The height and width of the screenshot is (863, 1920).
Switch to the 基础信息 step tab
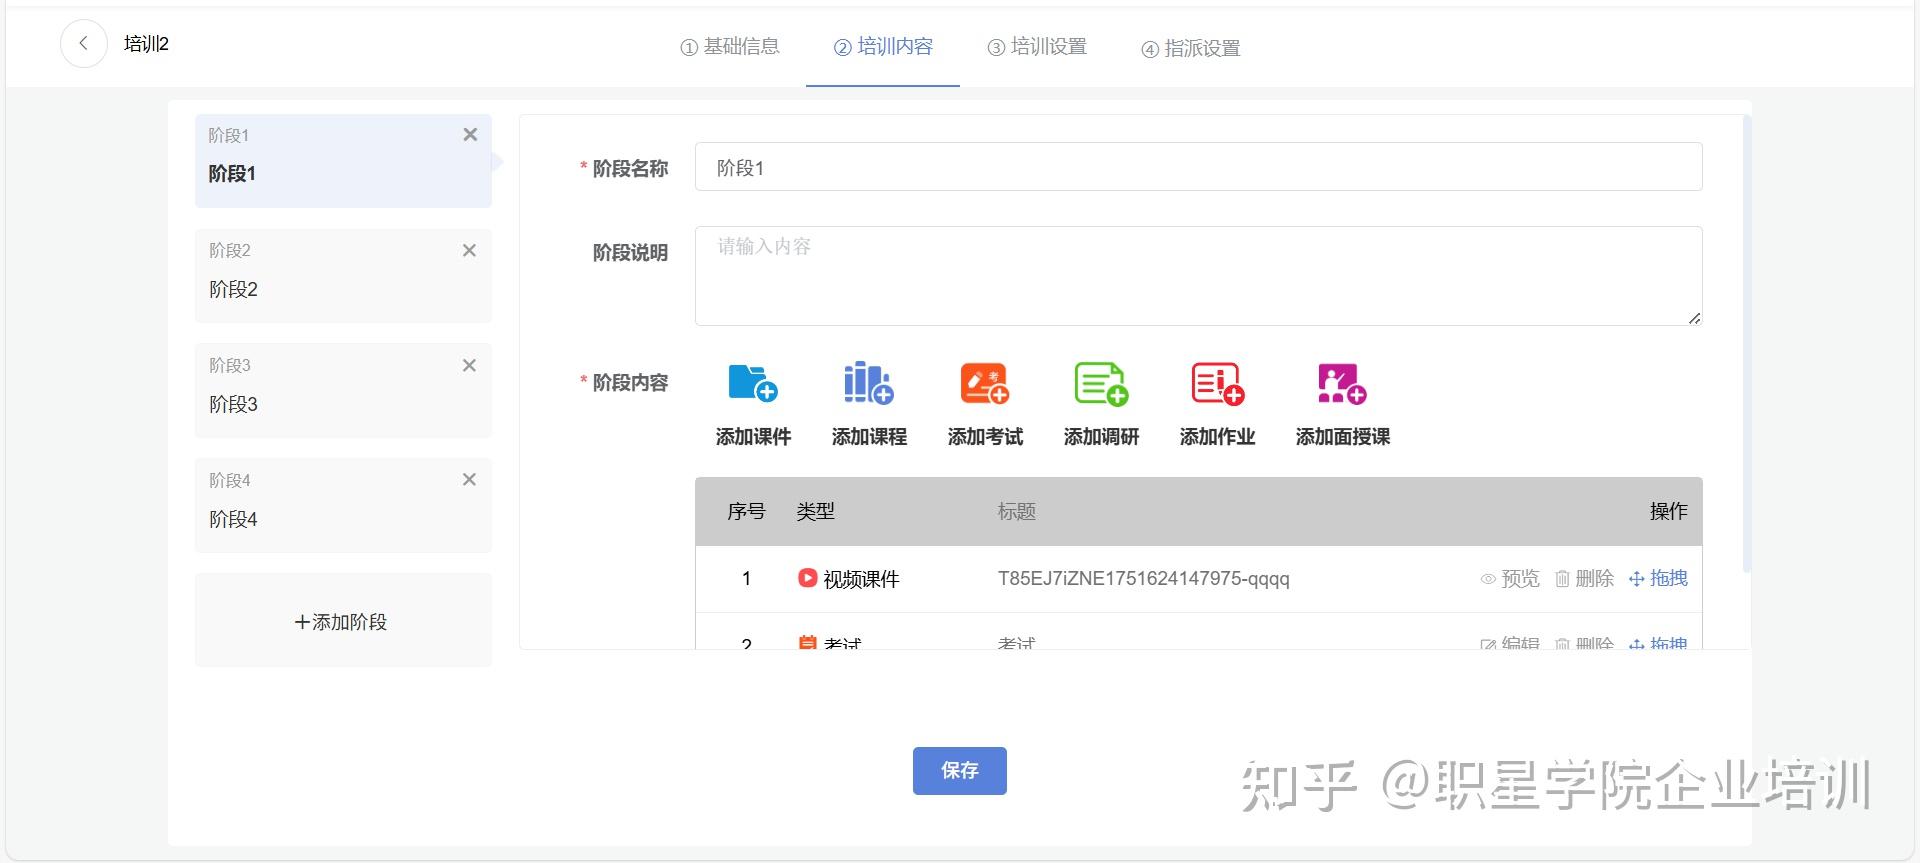coord(730,47)
